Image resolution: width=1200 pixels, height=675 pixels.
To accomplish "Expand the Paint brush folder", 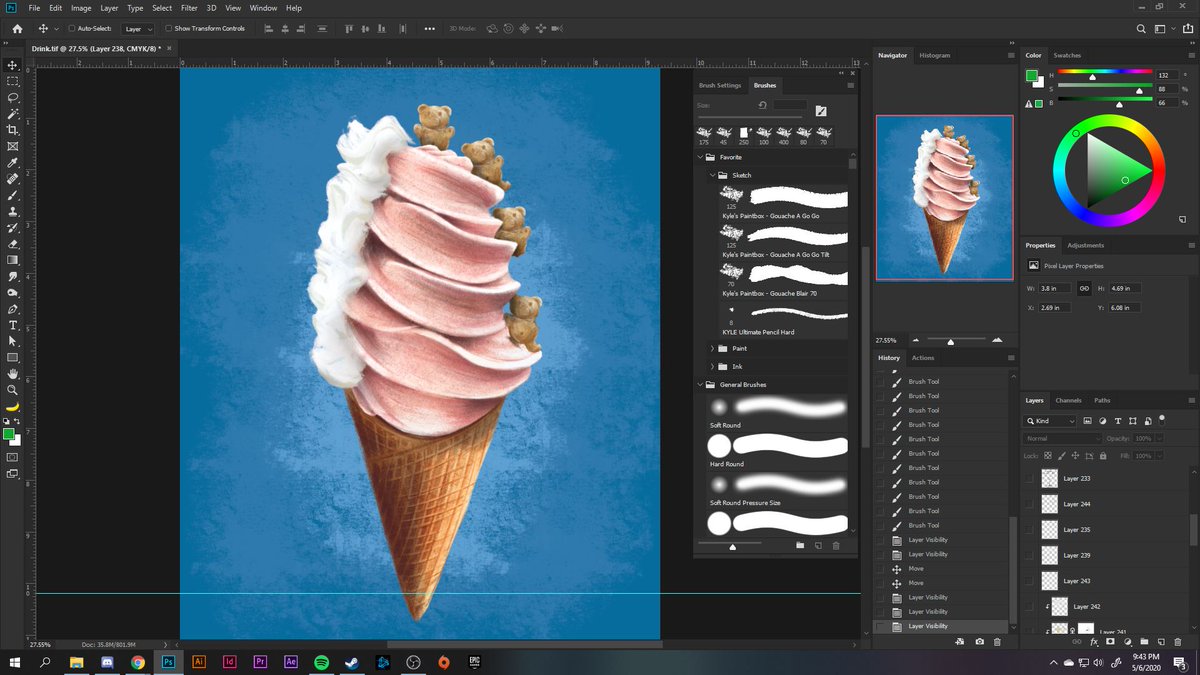I will tap(713, 349).
